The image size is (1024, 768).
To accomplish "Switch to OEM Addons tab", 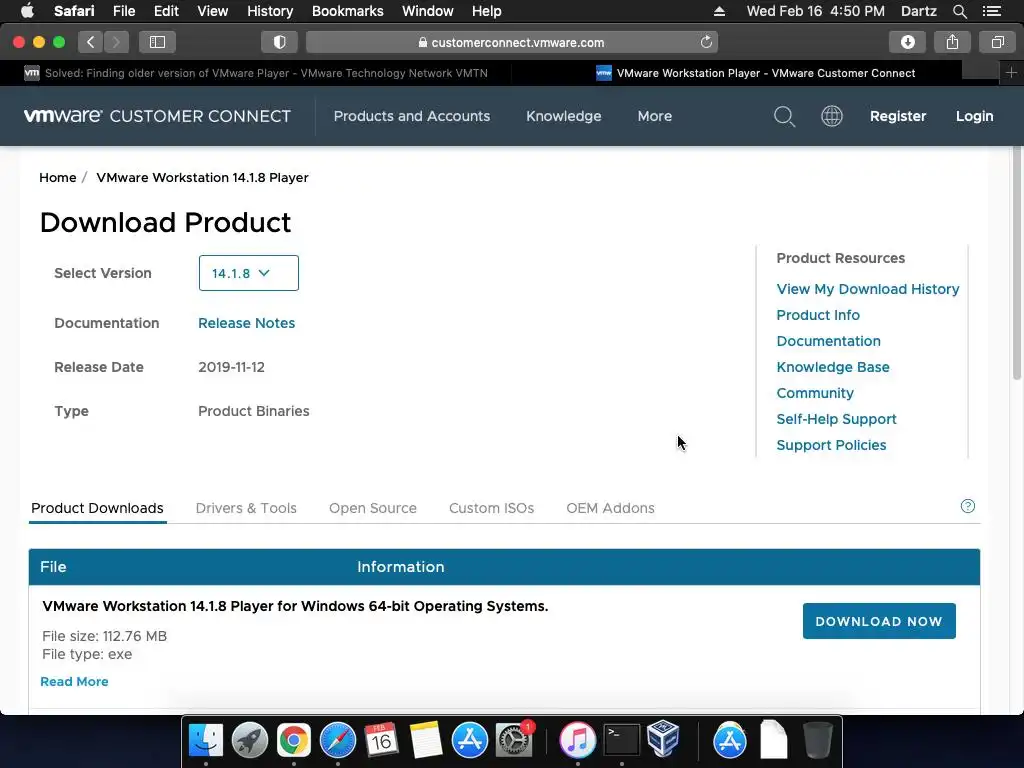I will [610, 508].
